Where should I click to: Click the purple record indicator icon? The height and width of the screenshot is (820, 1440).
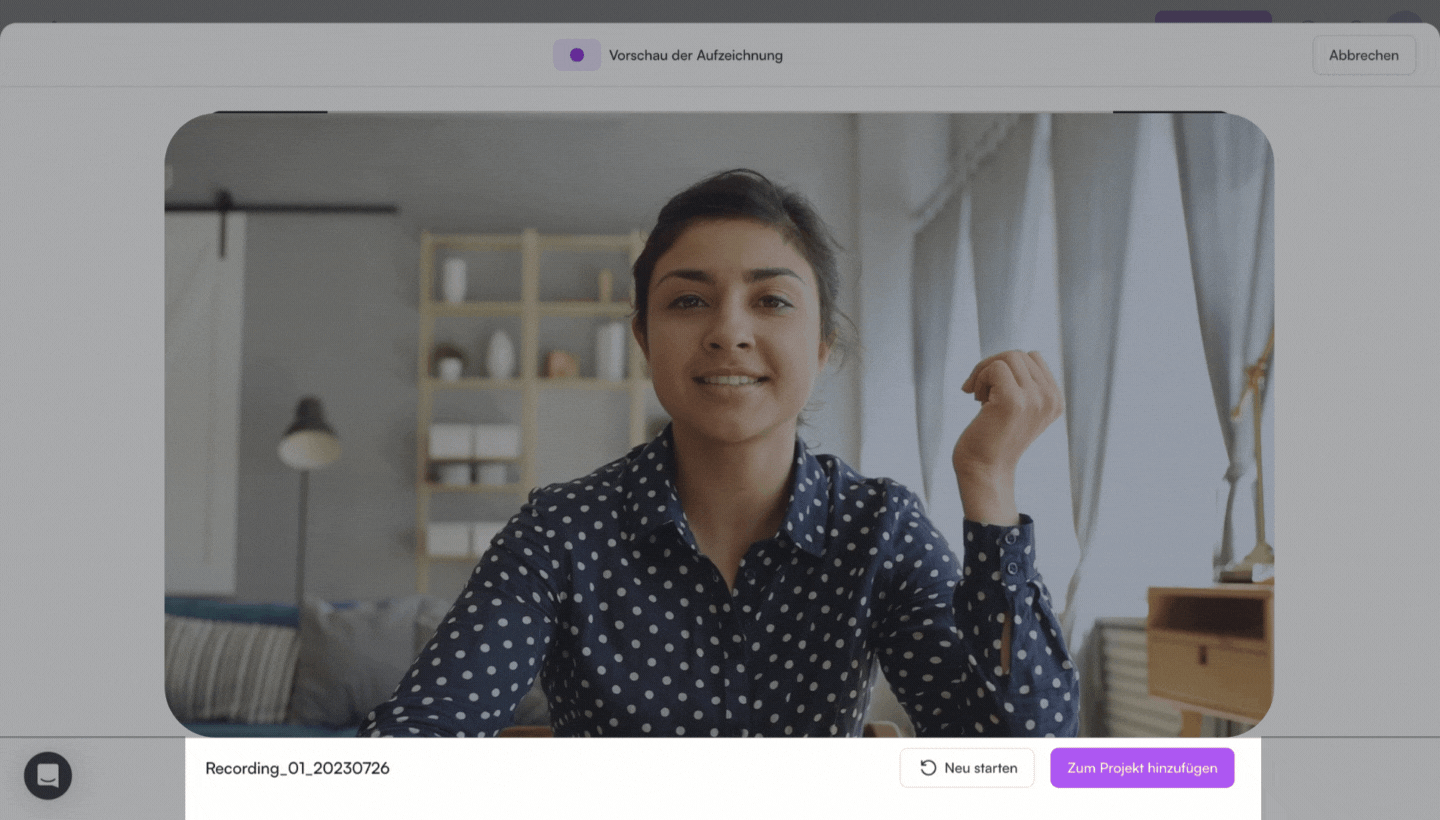[577, 55]
